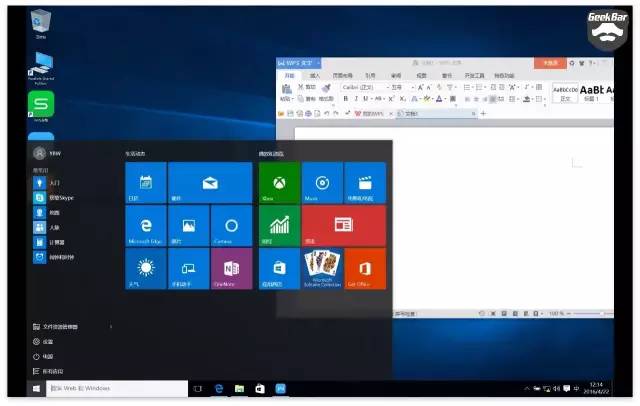Click the Windows Start button on taskbar

click(36, 388)
